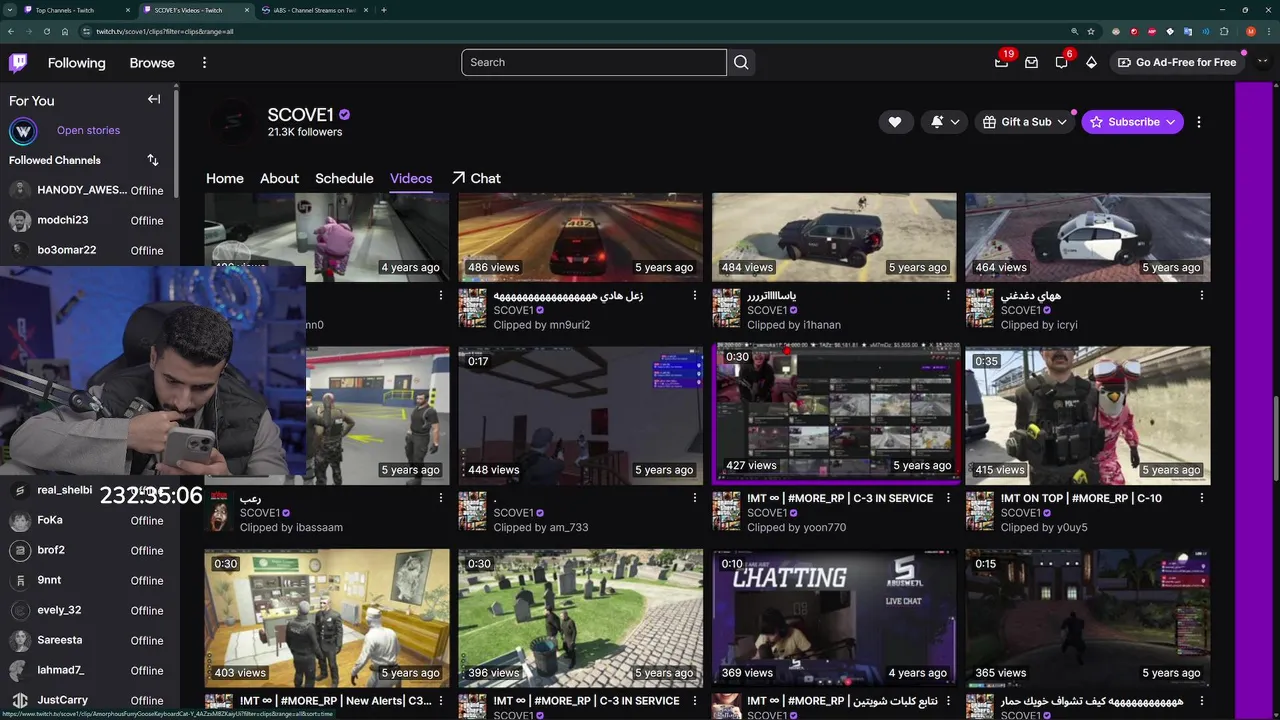Open Gift a Sub dropdown
The height and width of the screenshot is (720, 1280).
tap(1025, 122)
